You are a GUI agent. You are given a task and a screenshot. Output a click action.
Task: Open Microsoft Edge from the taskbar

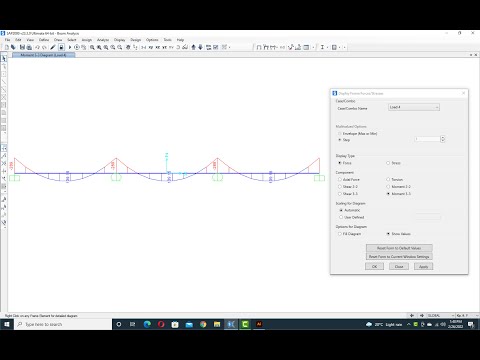[x=147, y=324]
